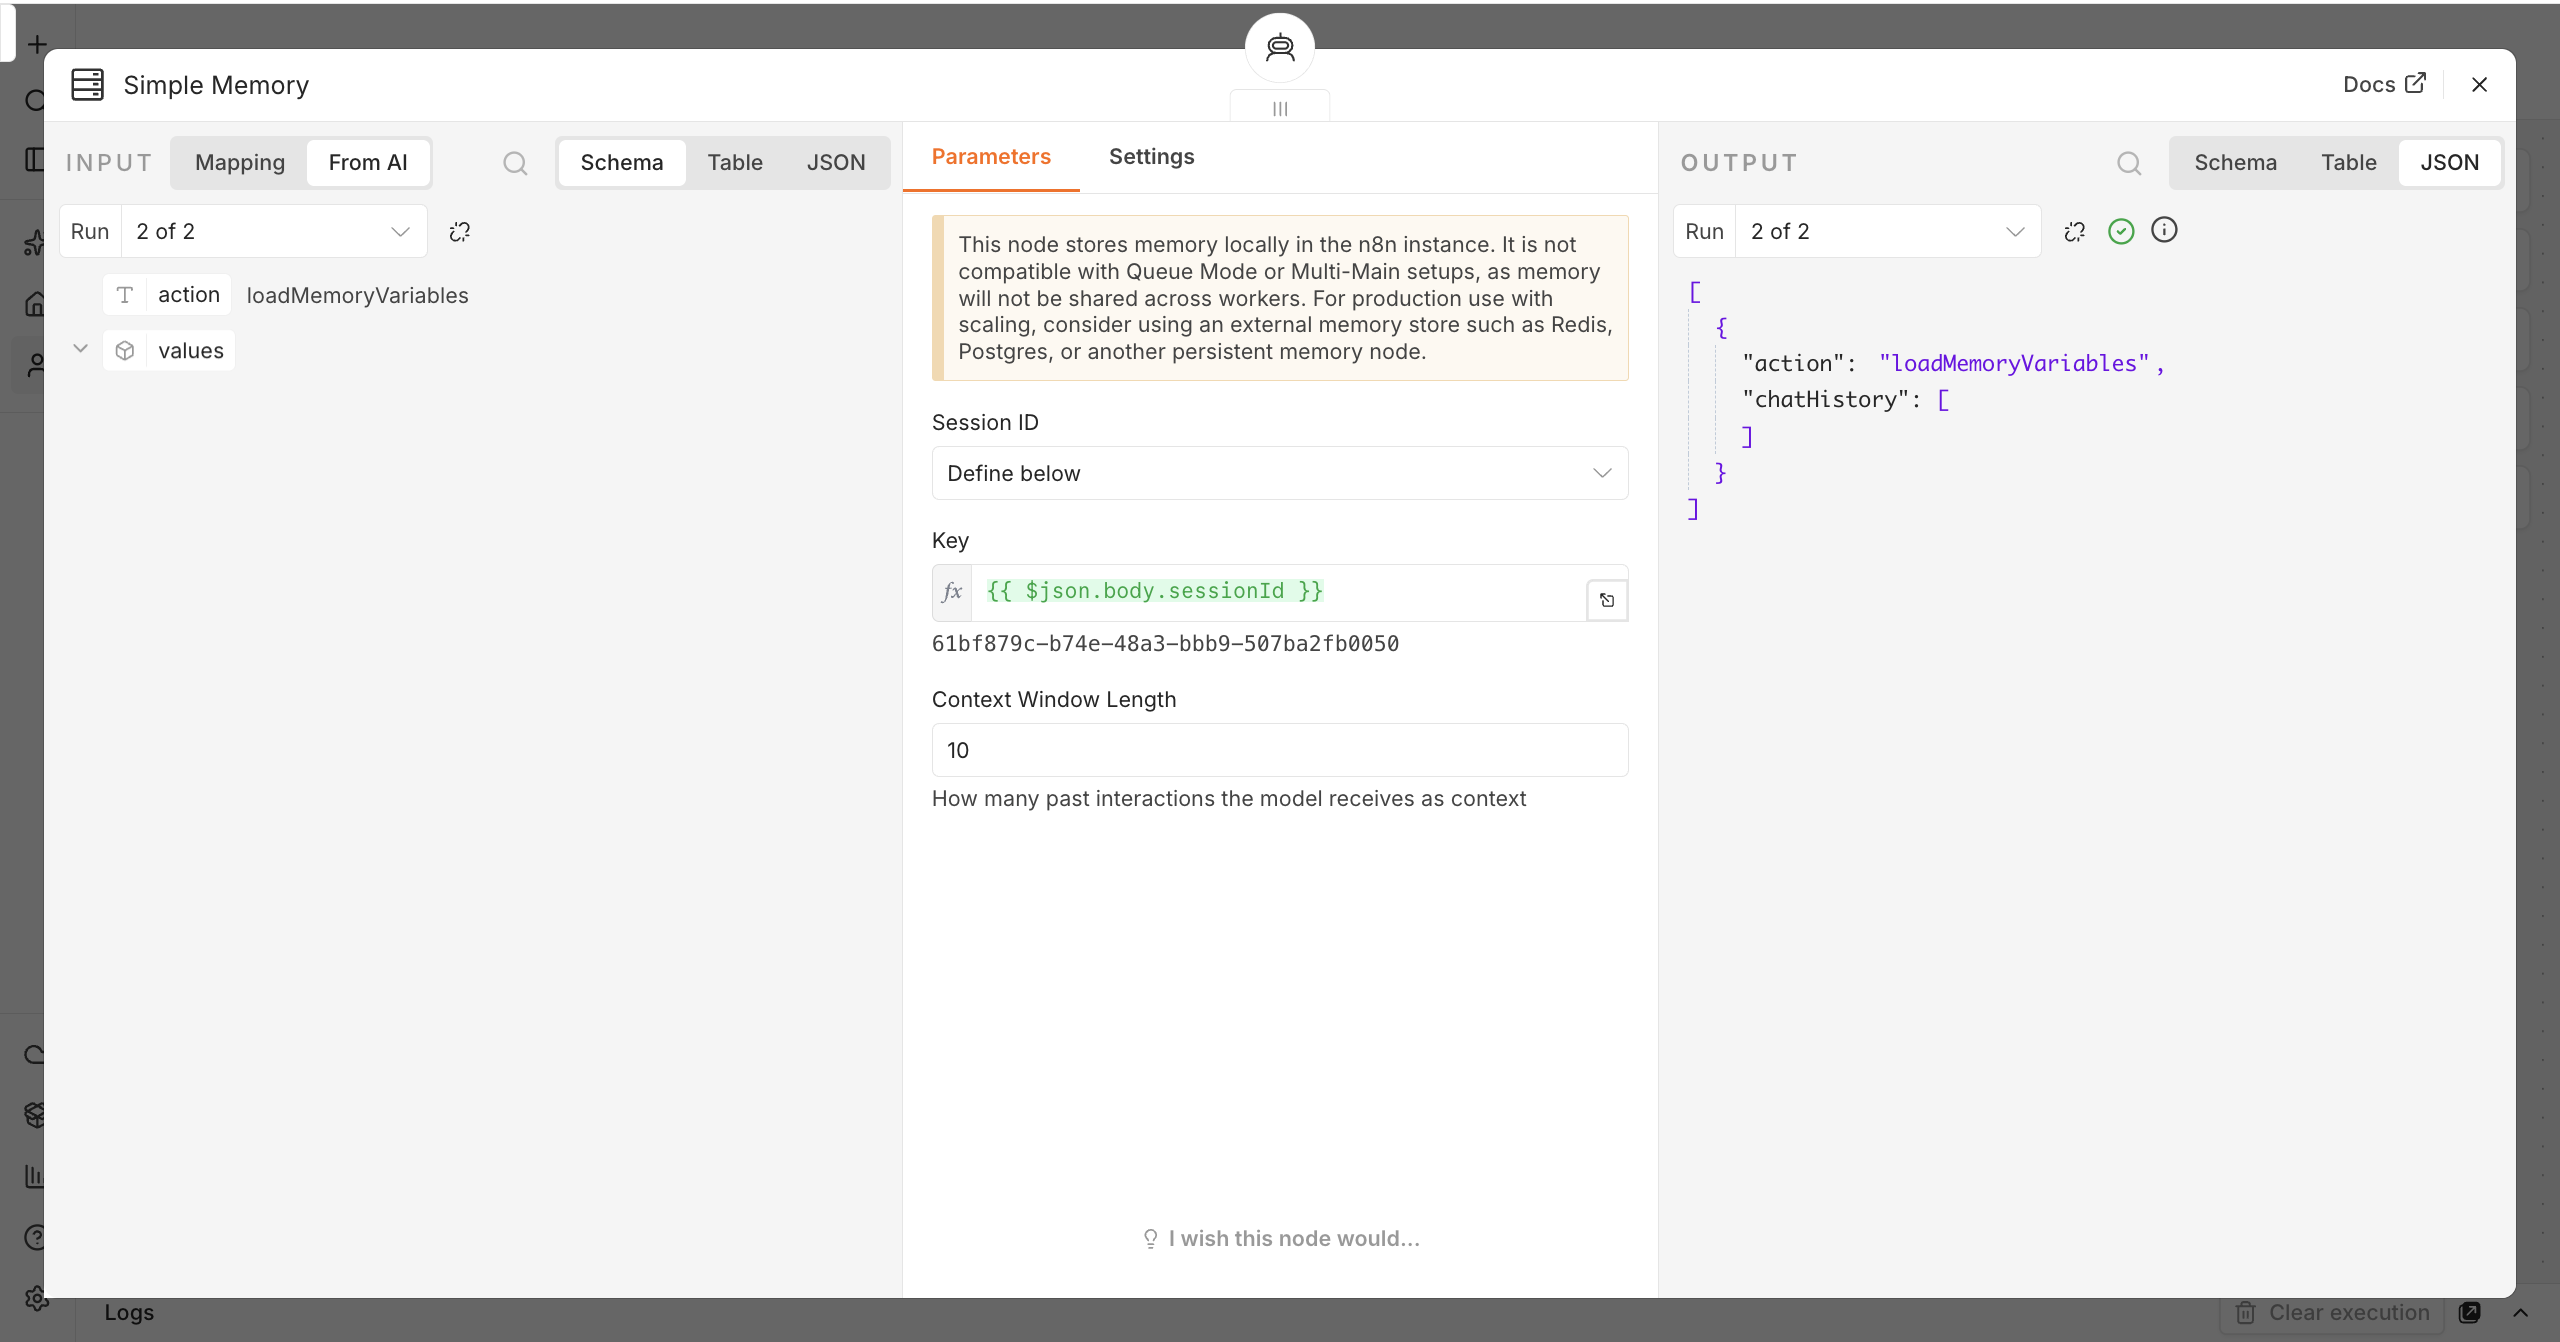Click the Context Window Length field

click(1280, 750)
